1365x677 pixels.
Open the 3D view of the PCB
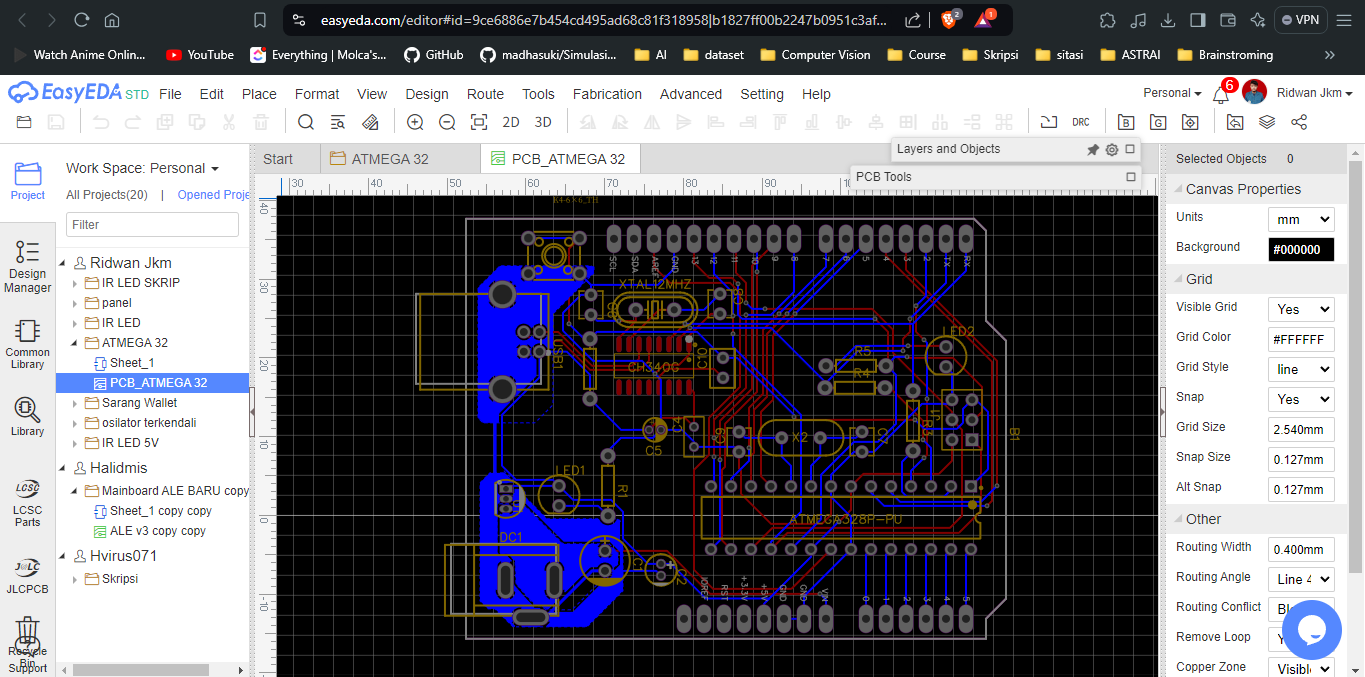[543, 122]
